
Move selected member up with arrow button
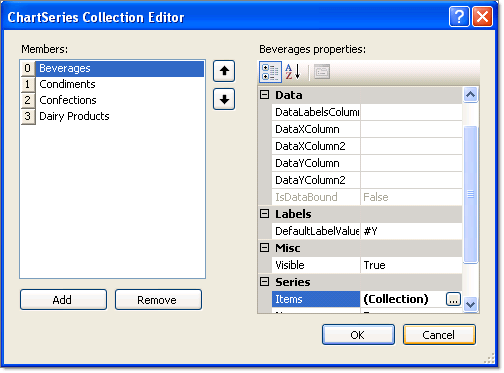coord(224,71)
